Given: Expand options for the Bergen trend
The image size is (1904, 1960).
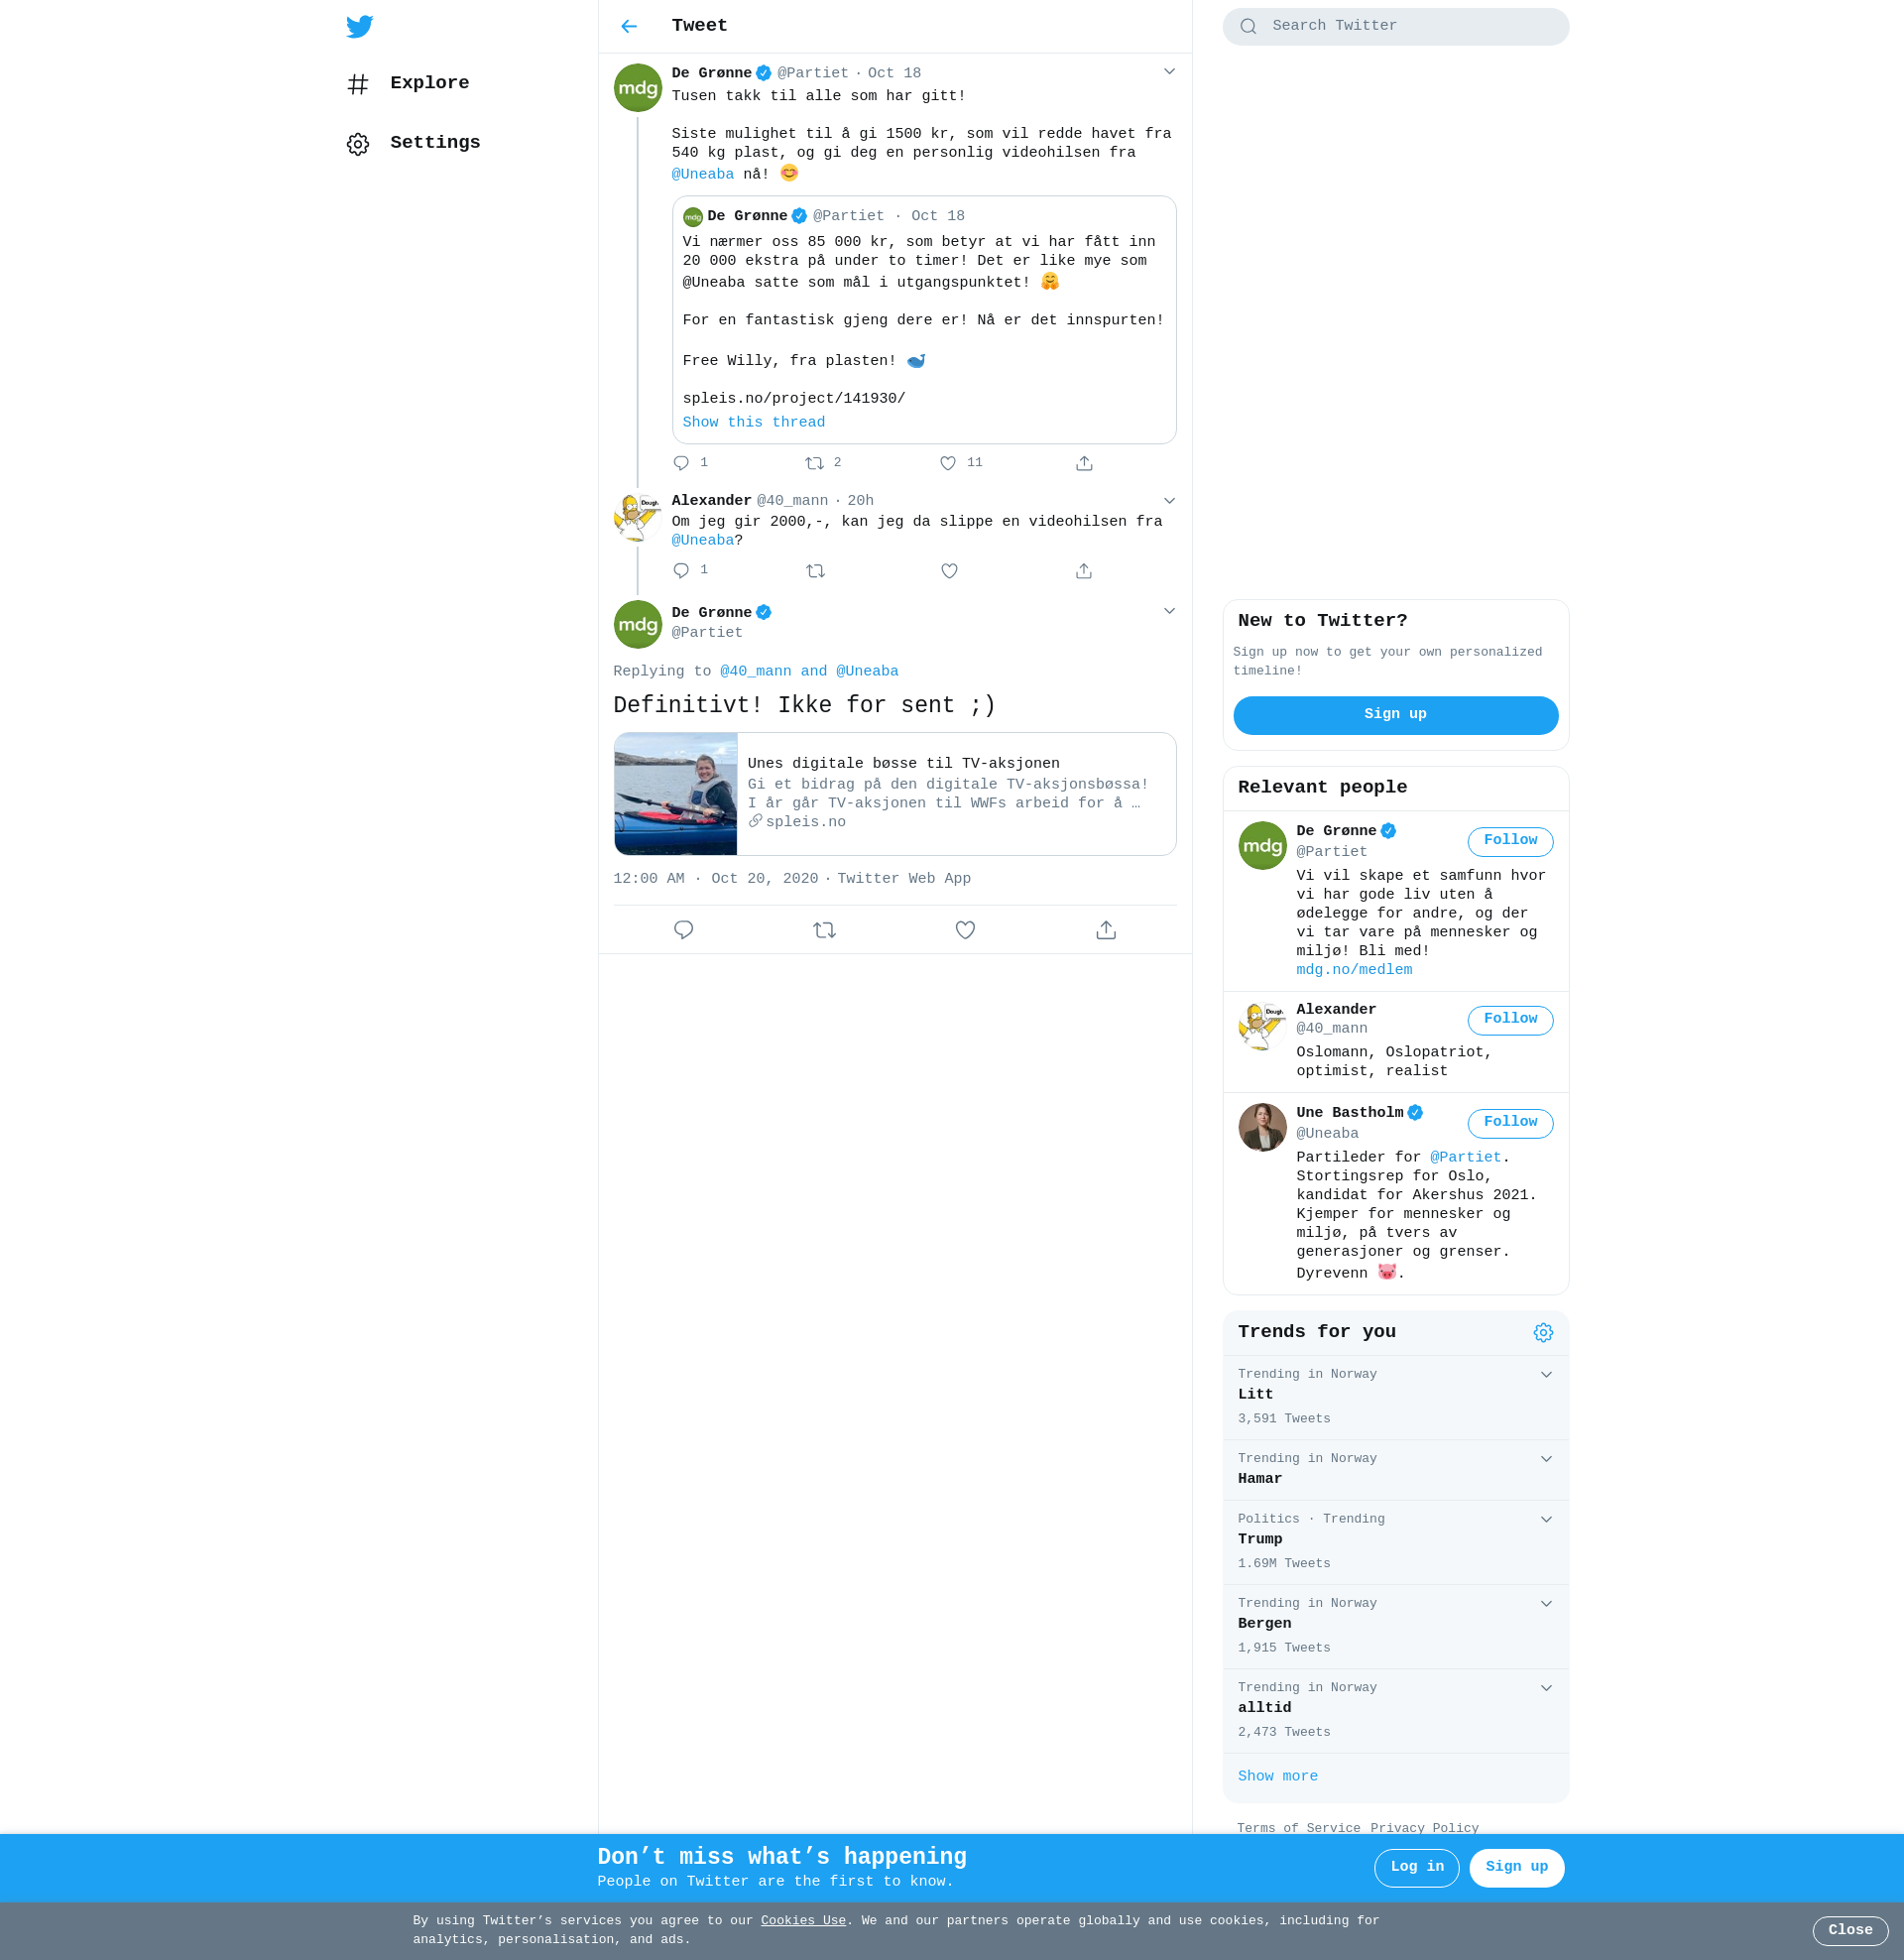Looking at the screenshot, I should tap(1546, 1604).
